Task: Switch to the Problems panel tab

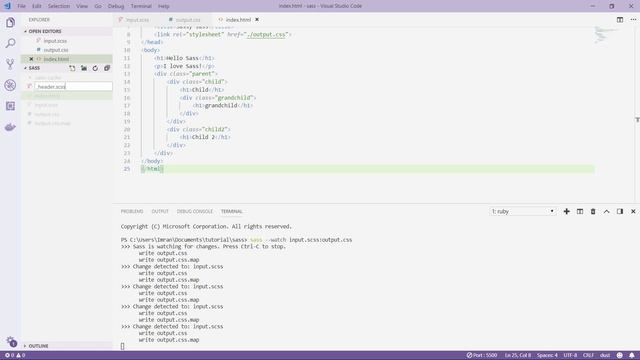Action: click(x=132, y=211)
